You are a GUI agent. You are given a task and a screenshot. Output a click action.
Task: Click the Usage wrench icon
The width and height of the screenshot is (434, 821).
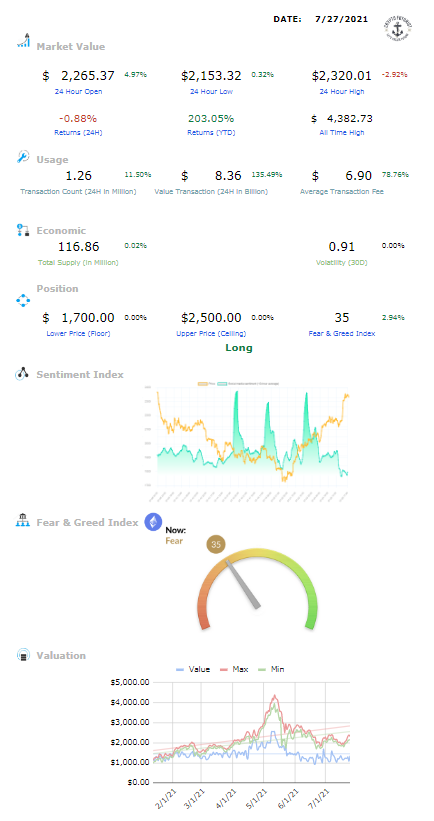24,157
